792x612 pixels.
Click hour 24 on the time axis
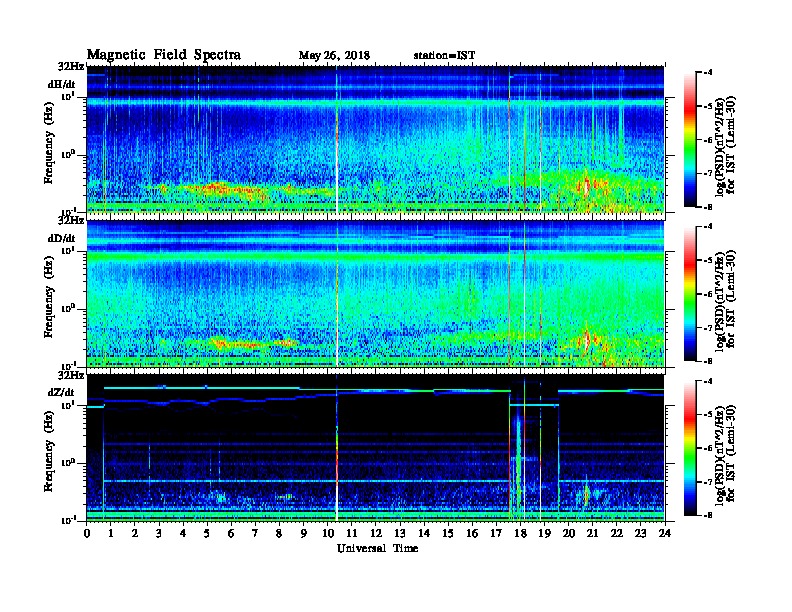[665, 533]
